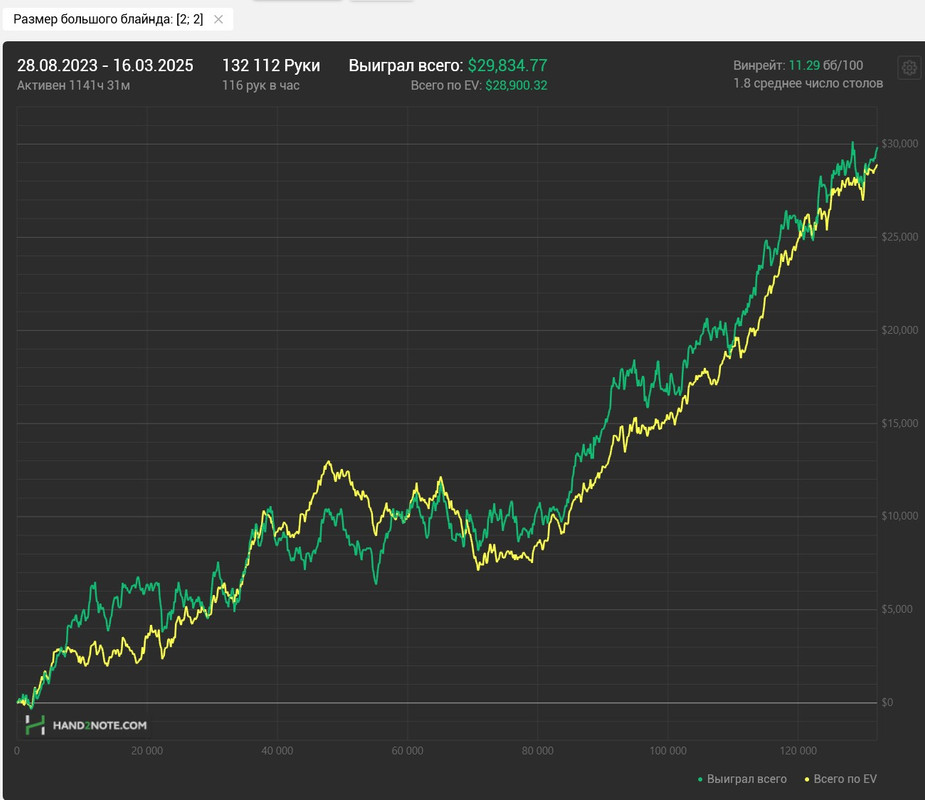This screenshot has height=800, width=925.
Task: Click the $0 y-axis label
Action: tap(887, 702)
